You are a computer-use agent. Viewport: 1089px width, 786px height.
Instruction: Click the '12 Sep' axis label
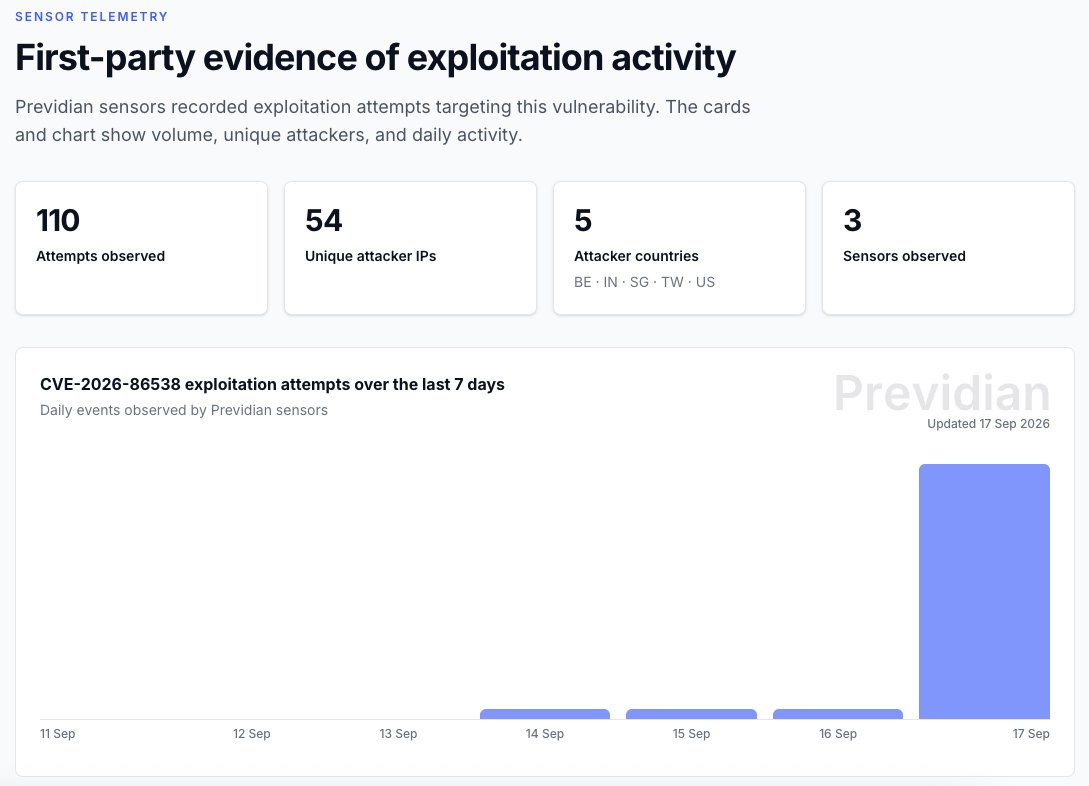(x=251, y=733)
